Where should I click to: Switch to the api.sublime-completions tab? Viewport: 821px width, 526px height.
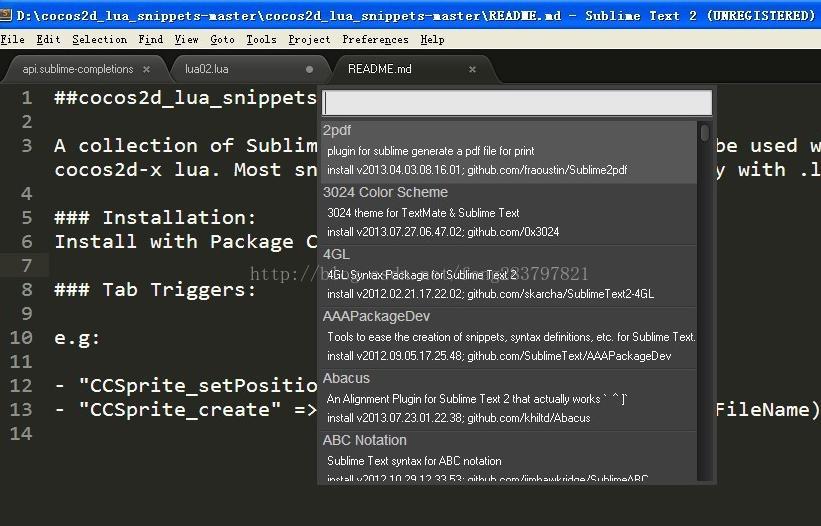click(x=77, y=69)
